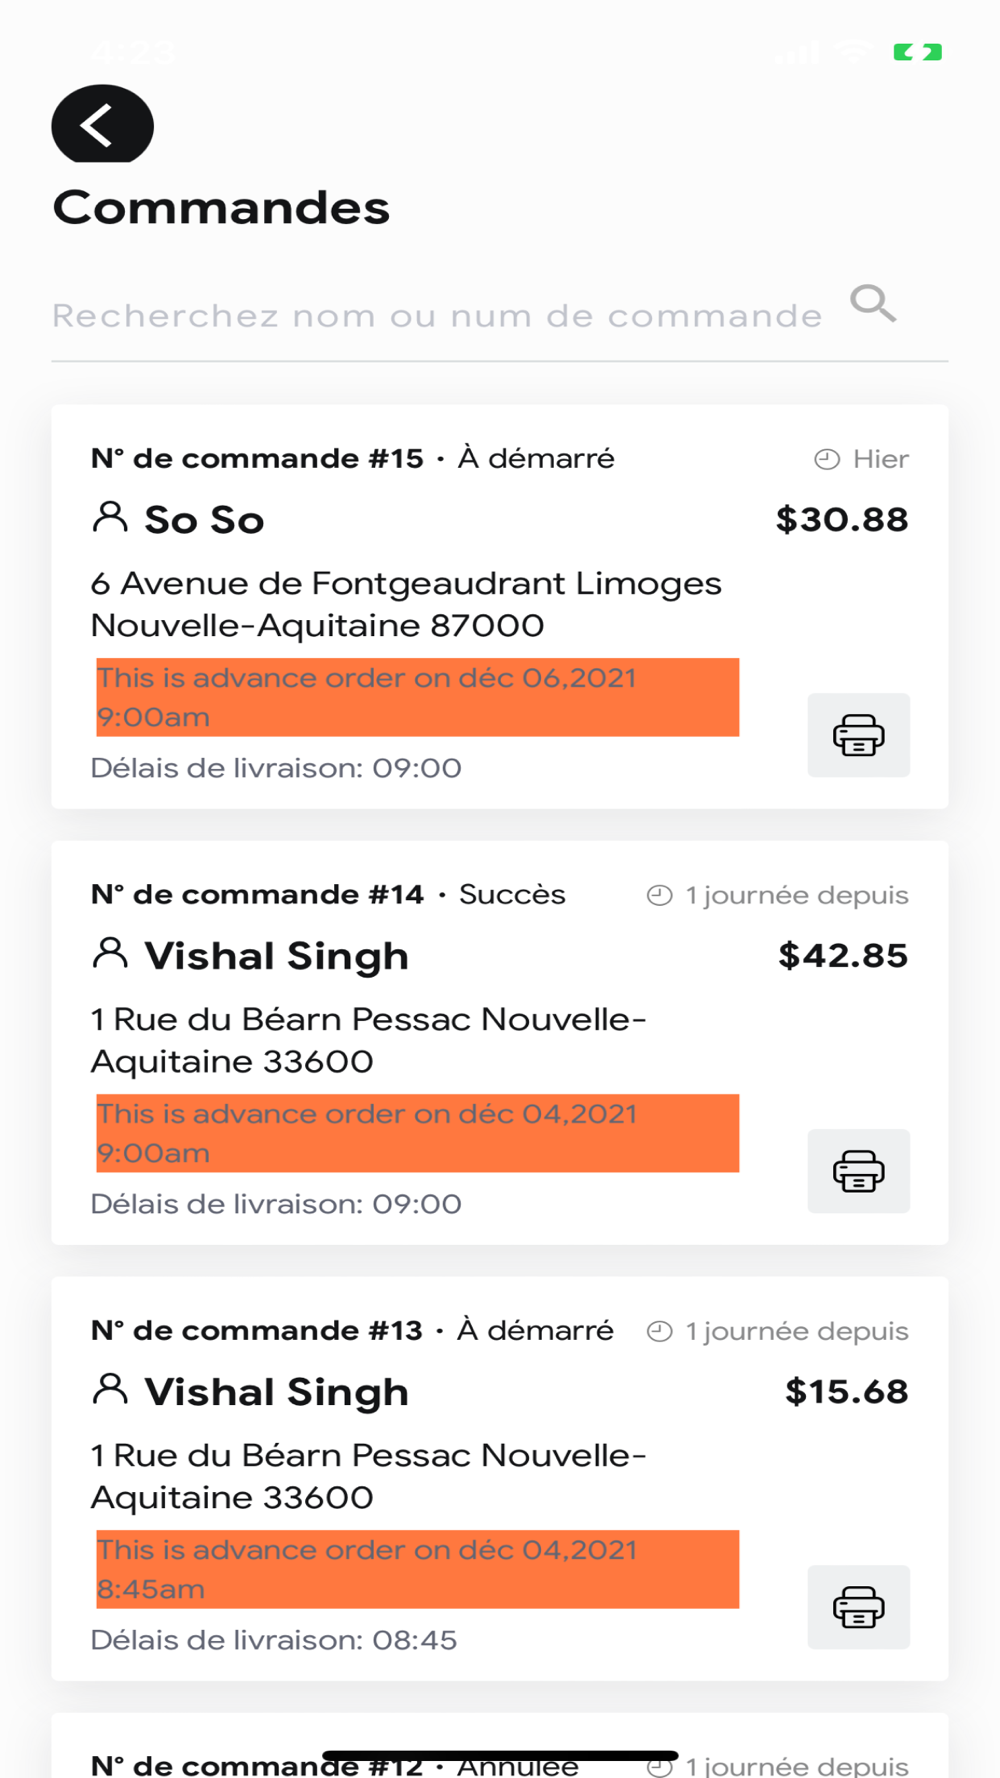Tap the back arrow button

pos(102,124)
